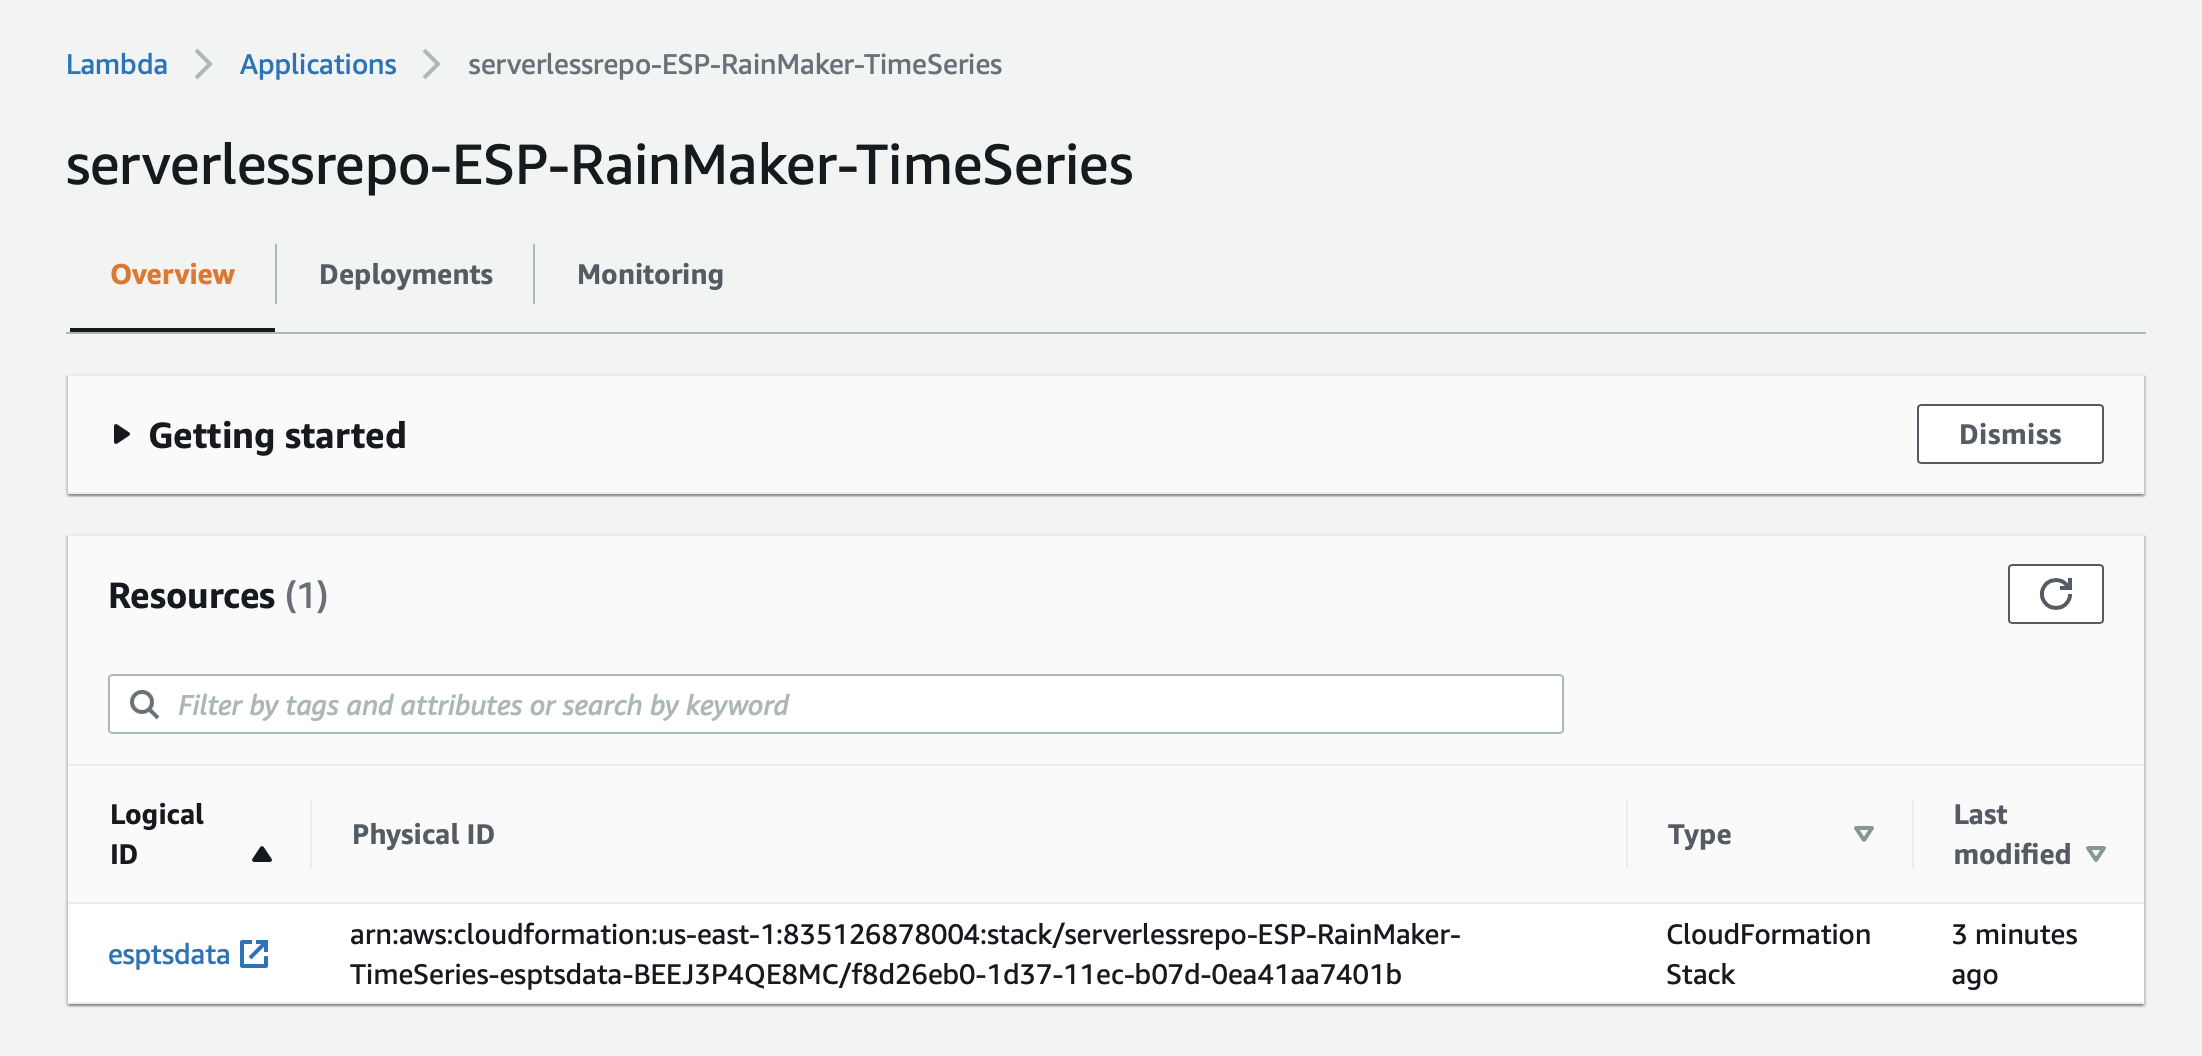Sort by Logical ID ascending arrow
This screenshot has height=1056, width=2202.
(262, 854)
